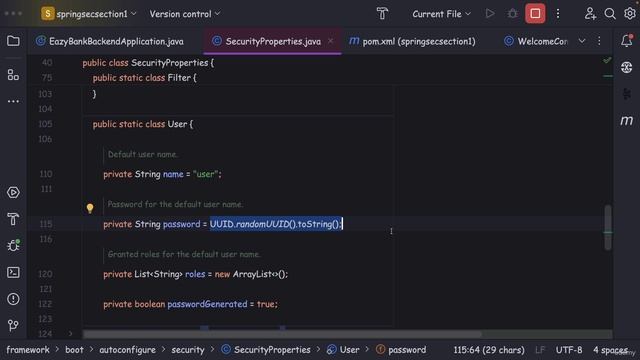Change line separator LF in status bar
640x360 pixels.
(x=540, y=350)
